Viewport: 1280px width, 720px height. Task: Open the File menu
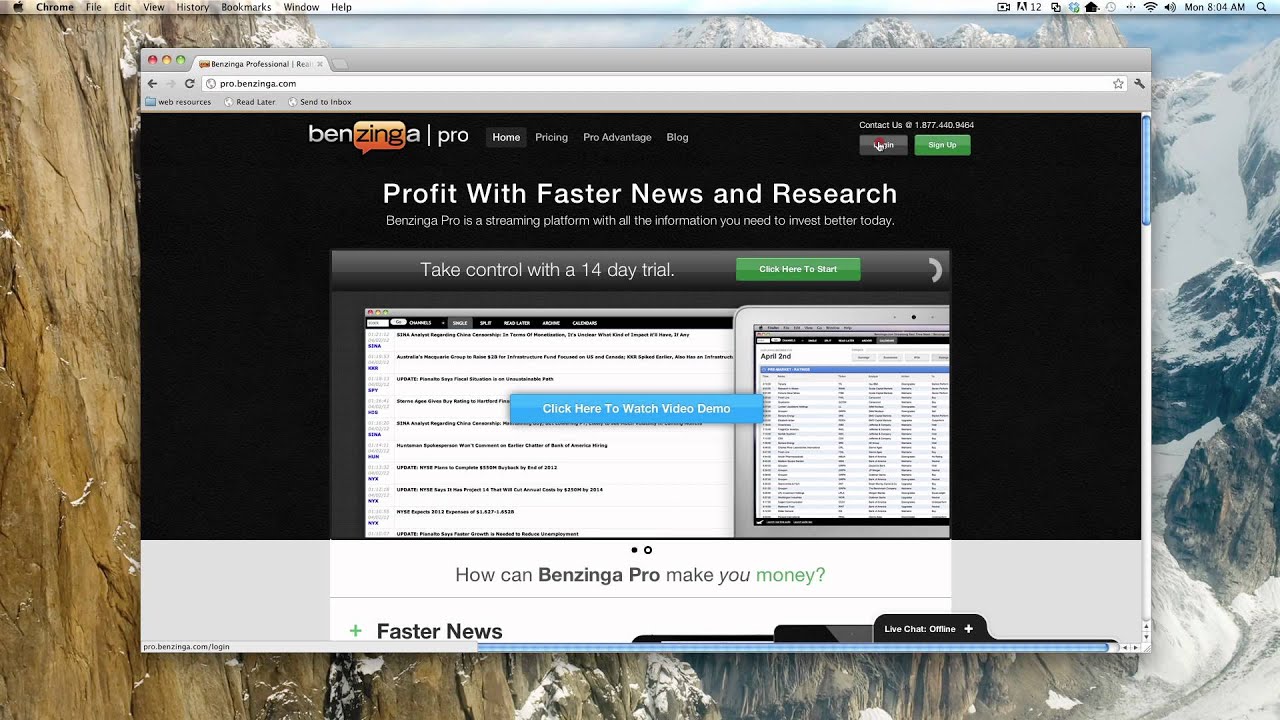(94, 7)
